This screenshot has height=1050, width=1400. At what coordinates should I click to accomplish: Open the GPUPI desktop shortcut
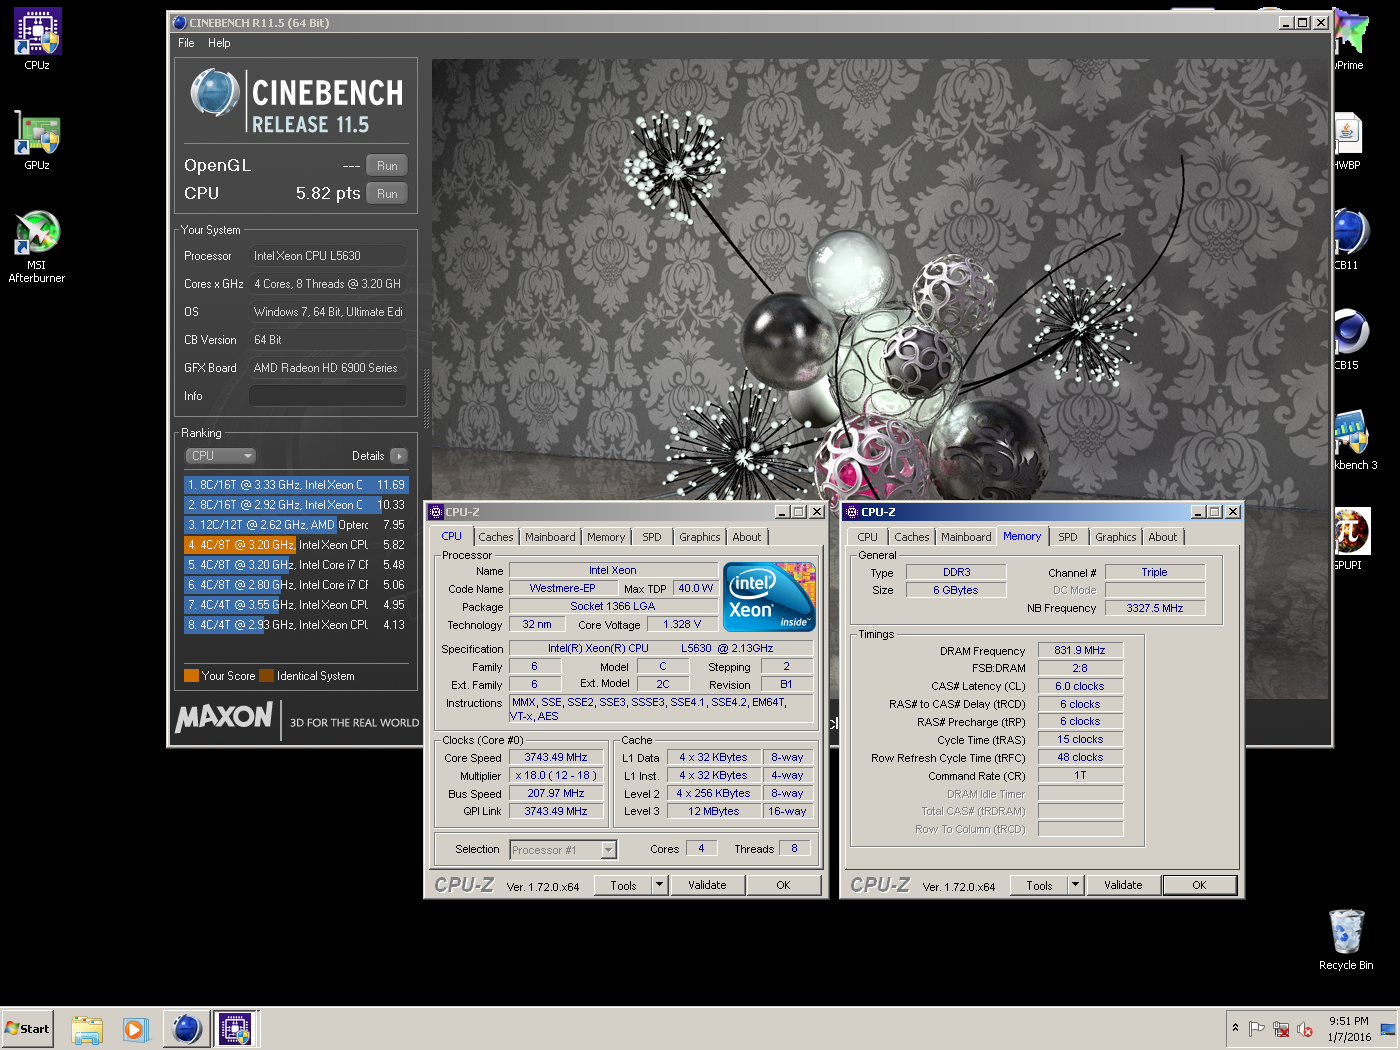click(1351, 539)
